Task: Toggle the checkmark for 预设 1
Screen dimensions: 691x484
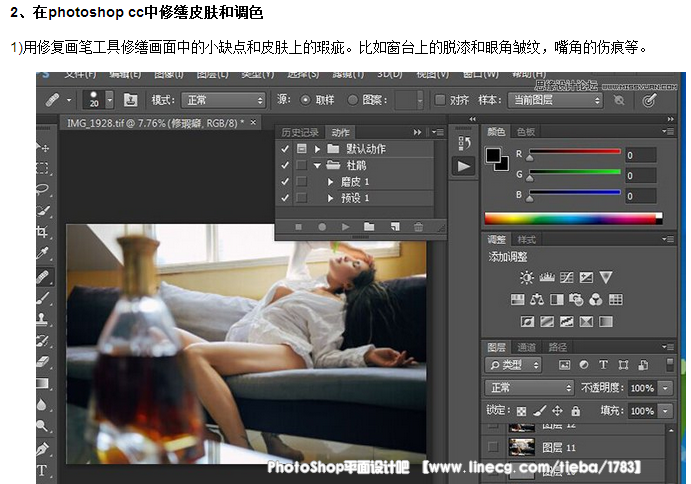Action: pos(285,198)
